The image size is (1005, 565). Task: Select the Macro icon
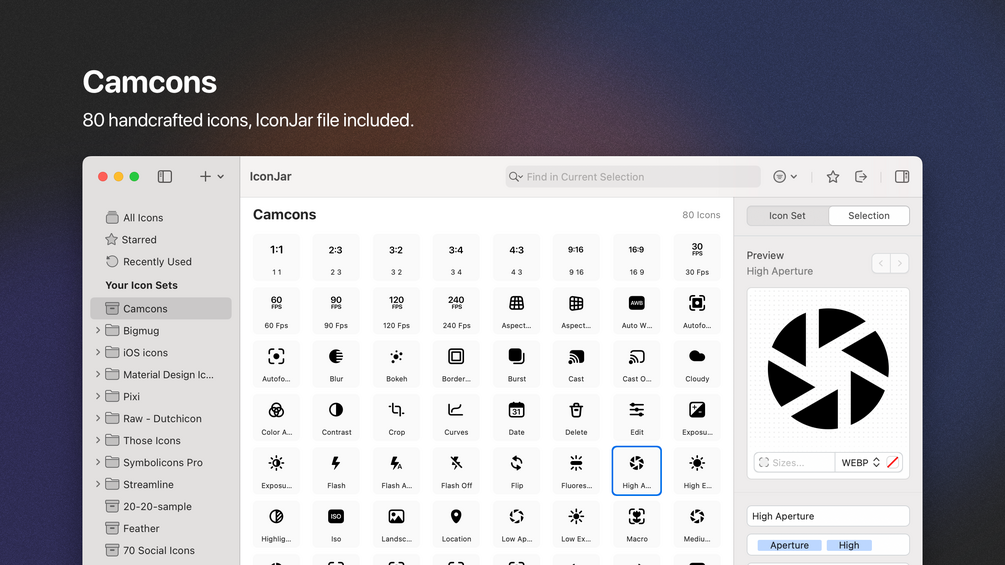[x=636, y=524]
